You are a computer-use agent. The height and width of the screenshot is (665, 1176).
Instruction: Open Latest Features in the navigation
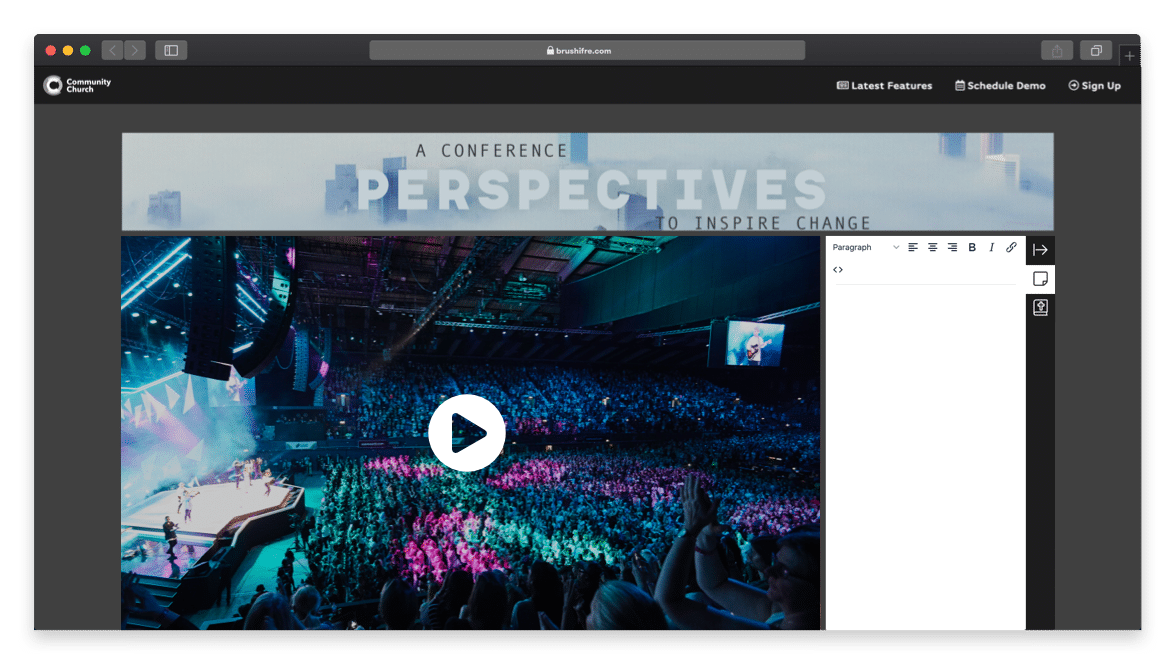click(x=884, y=86)
